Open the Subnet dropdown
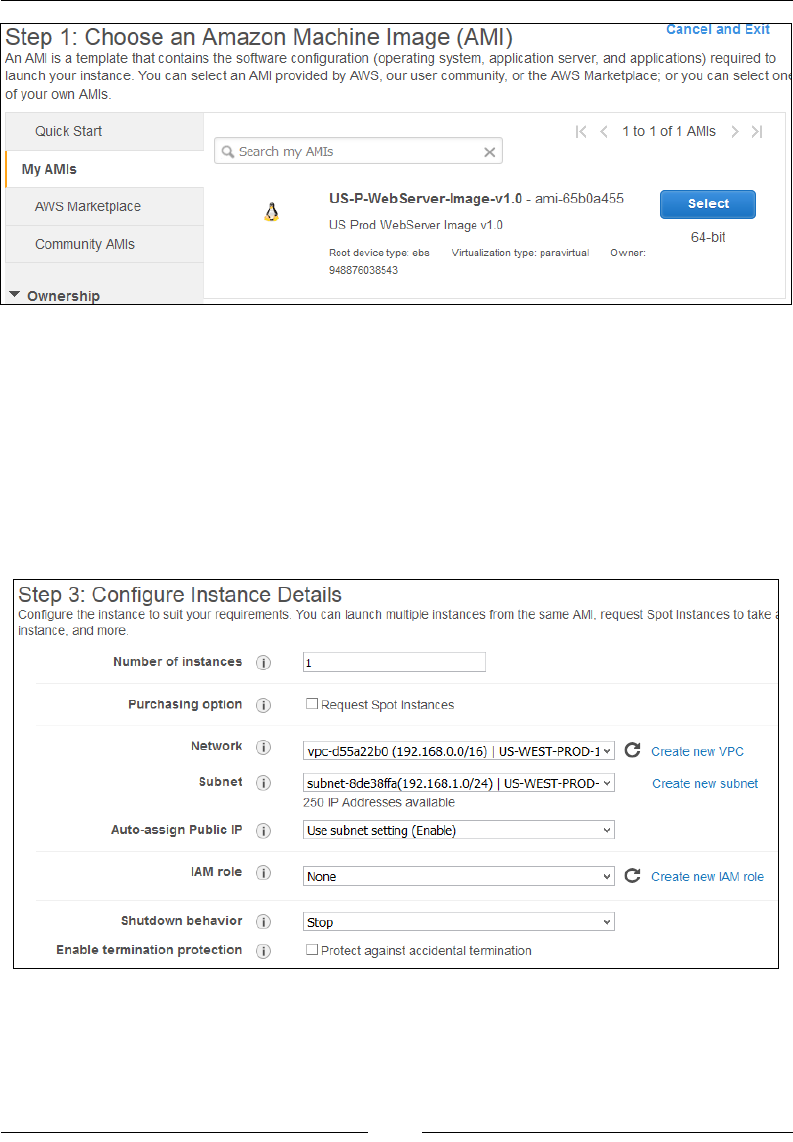793x1142 pixels. (x=459, y=783)
